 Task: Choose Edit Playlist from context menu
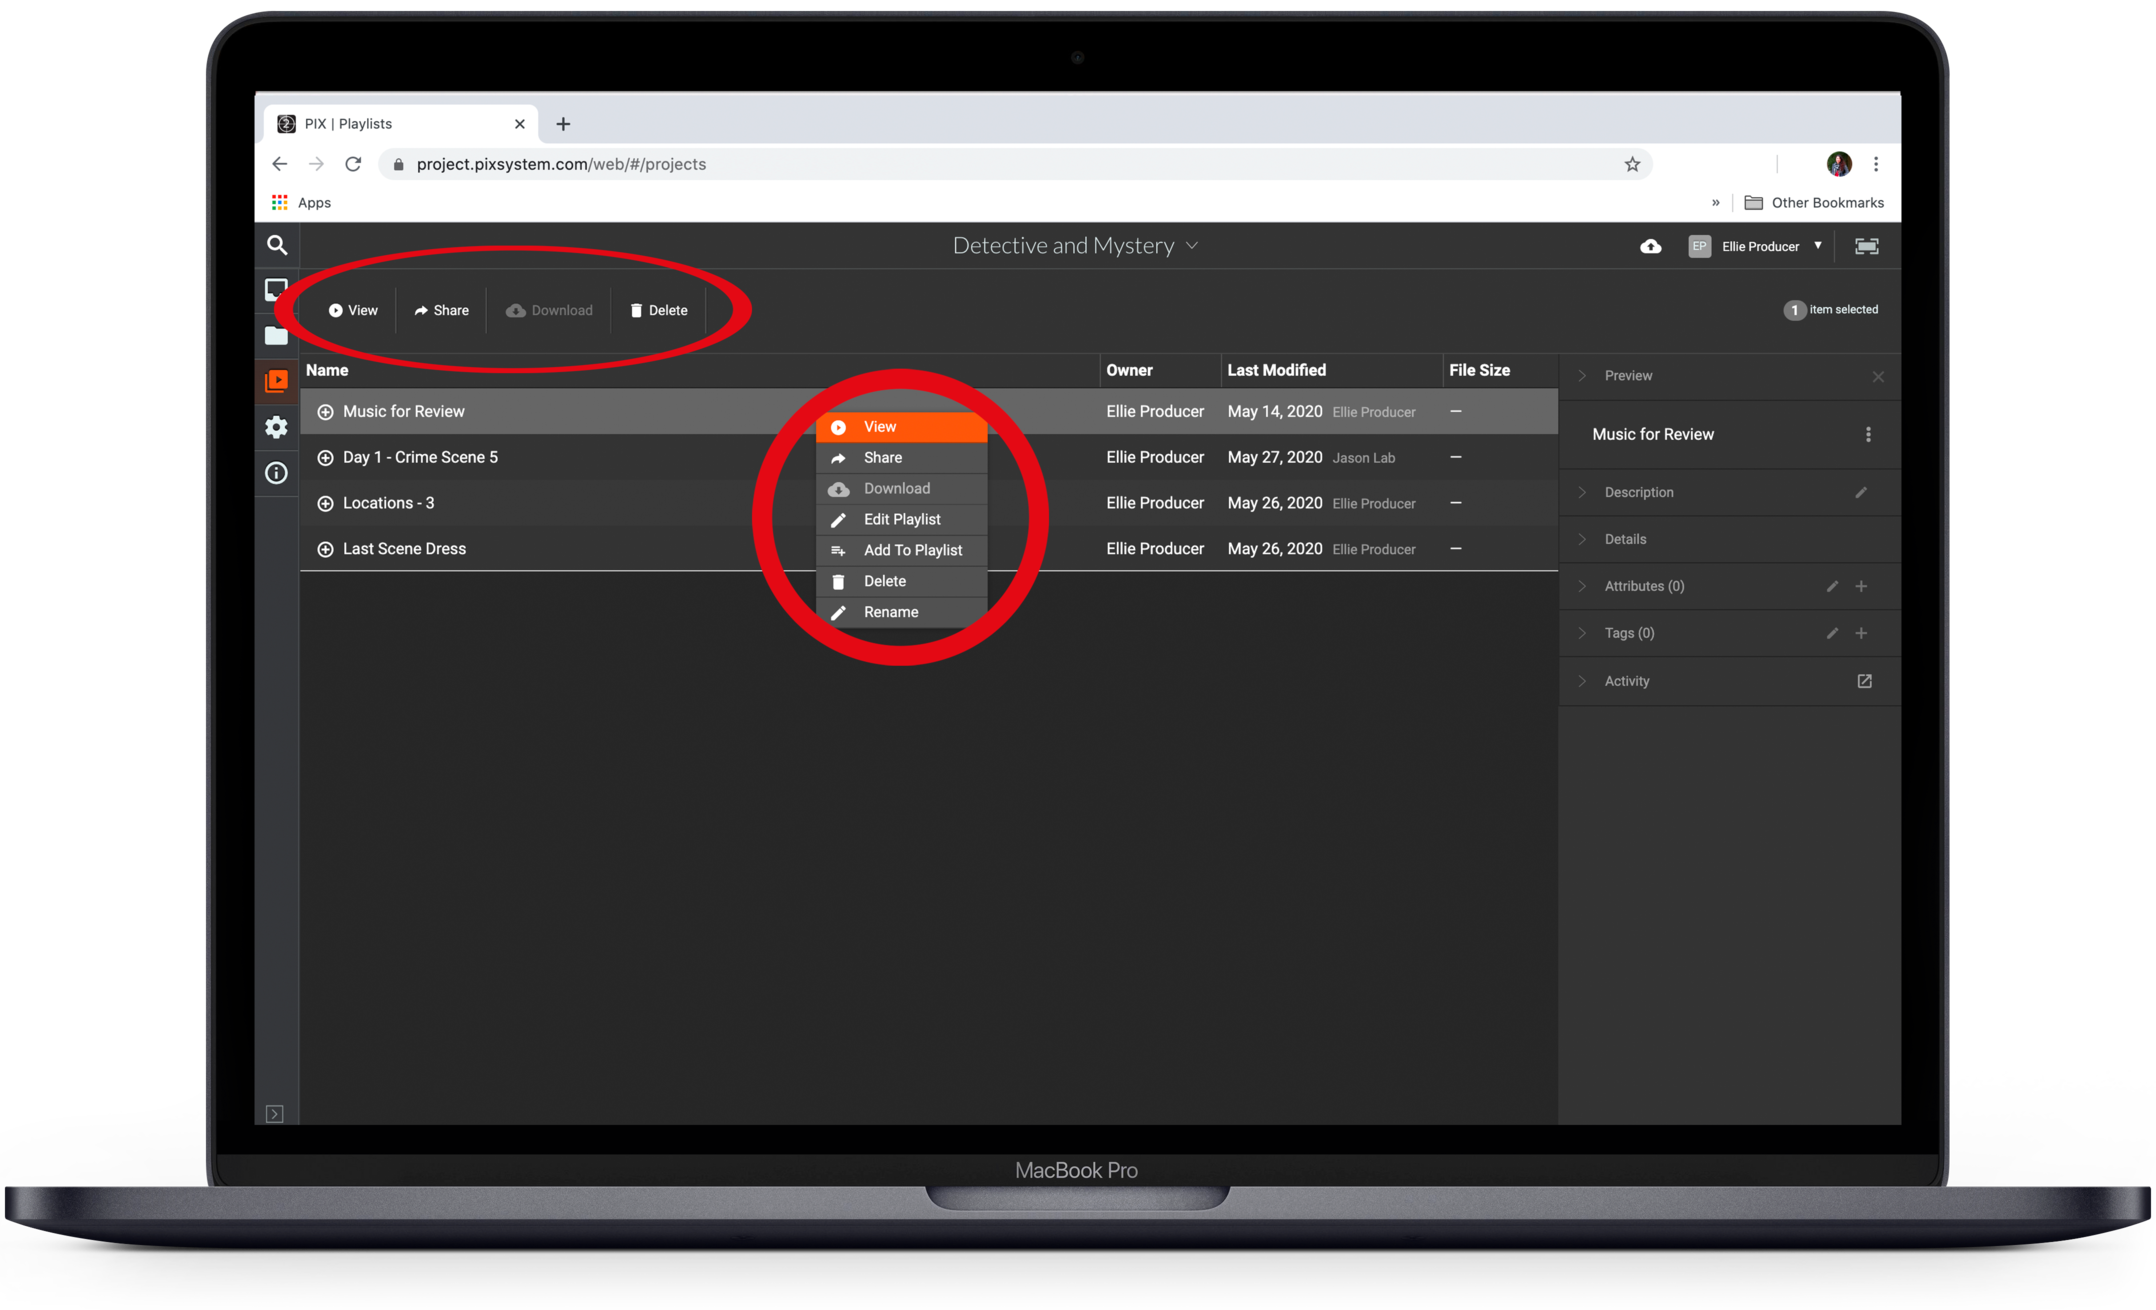[x=901, y=519]
